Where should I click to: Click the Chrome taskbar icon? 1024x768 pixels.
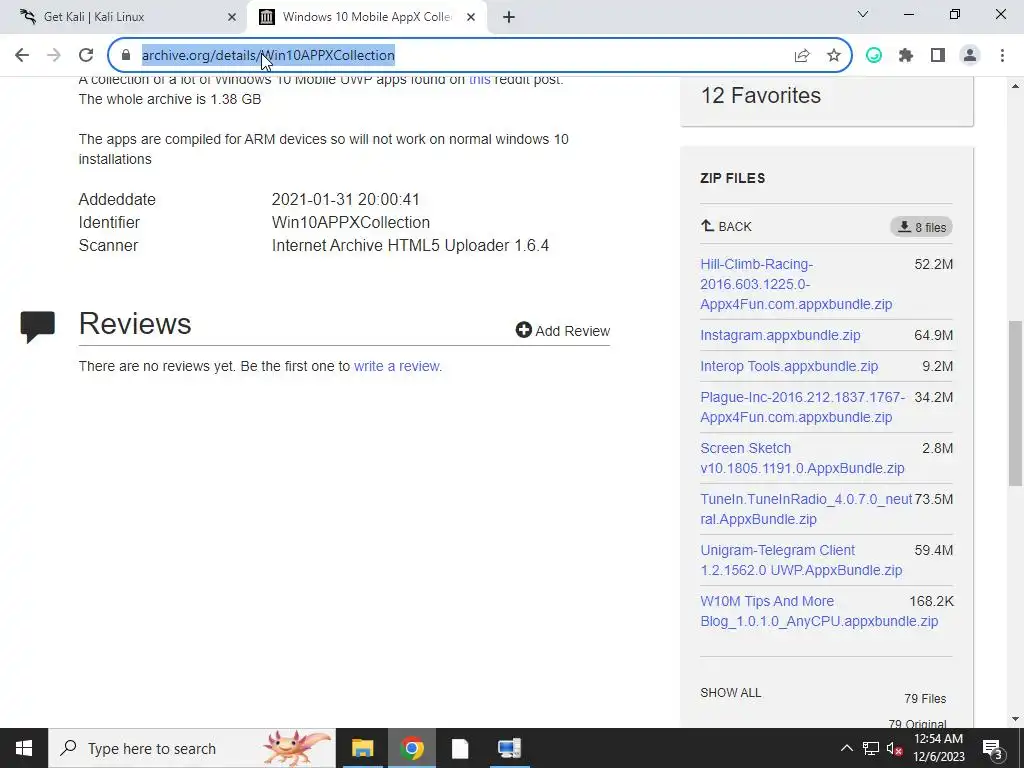tap(411, 748)
